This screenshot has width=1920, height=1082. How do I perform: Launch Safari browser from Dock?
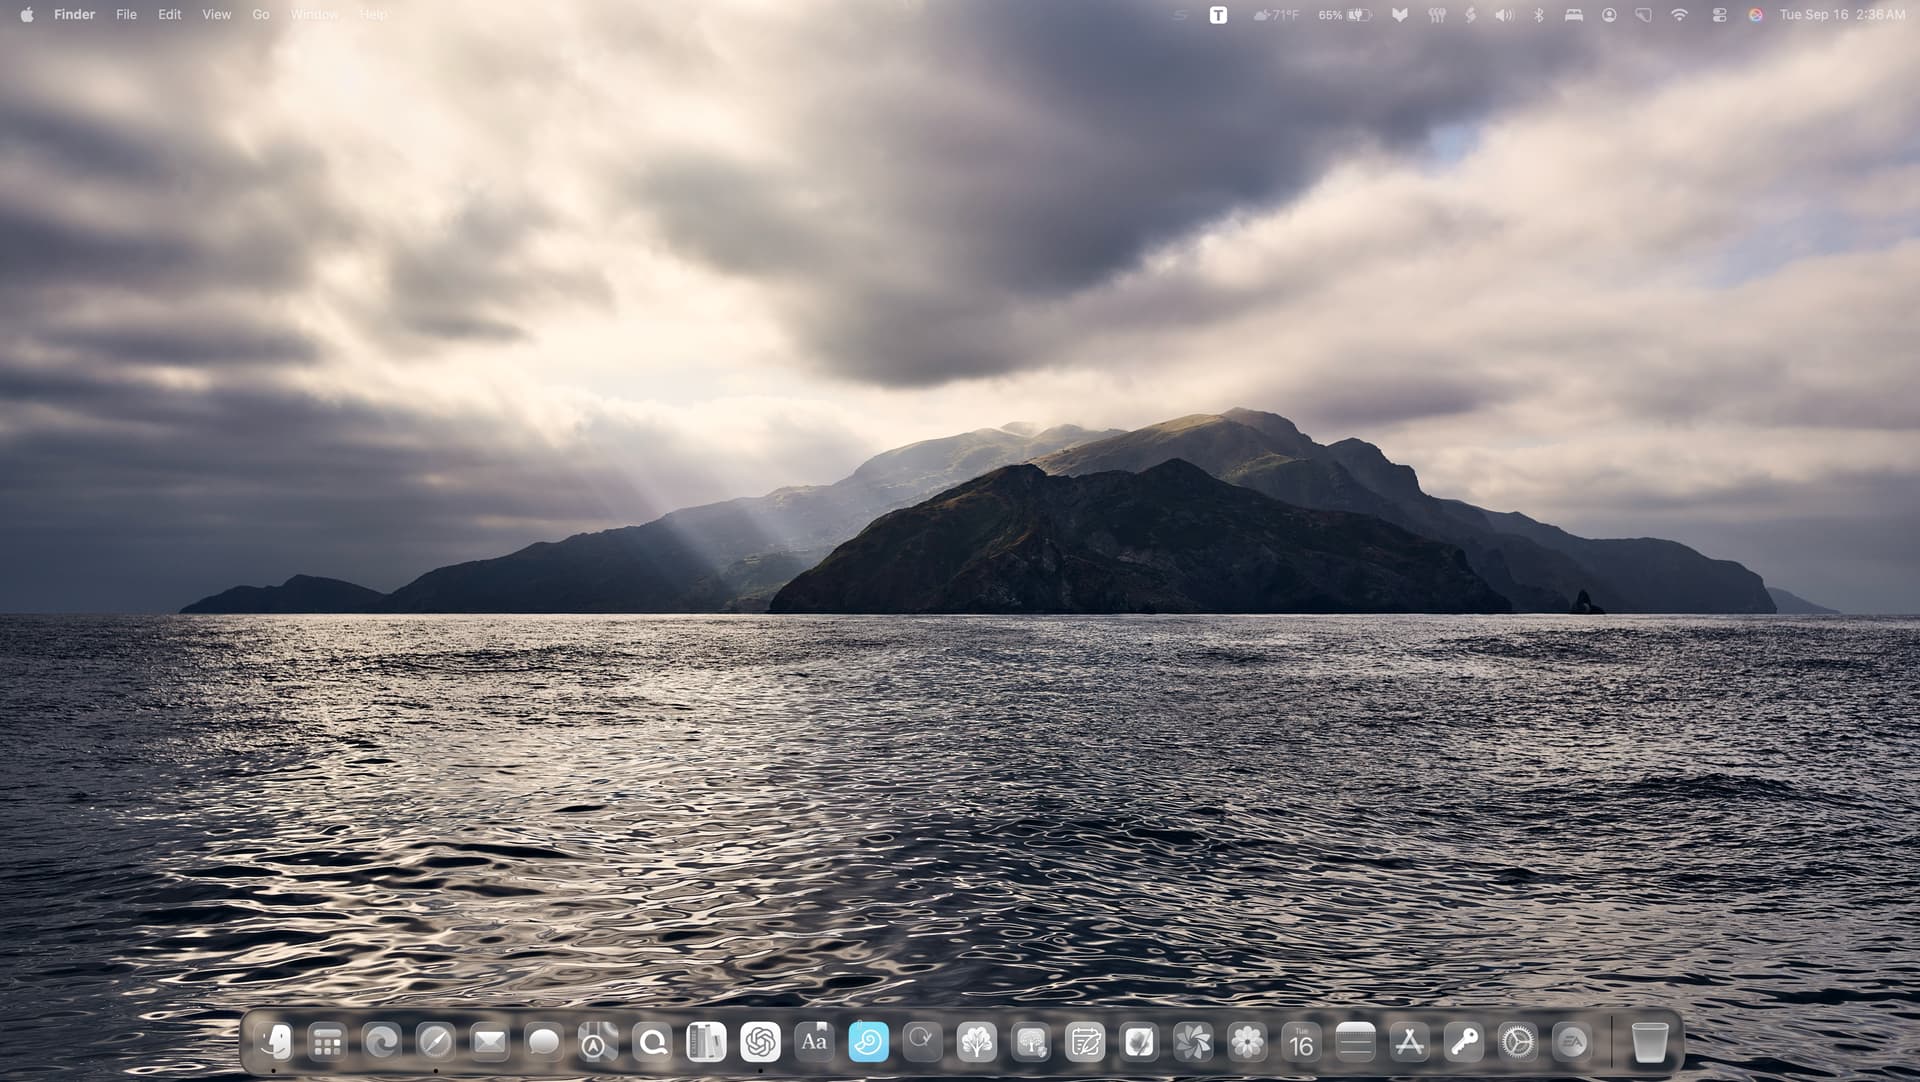[435, 1042]
